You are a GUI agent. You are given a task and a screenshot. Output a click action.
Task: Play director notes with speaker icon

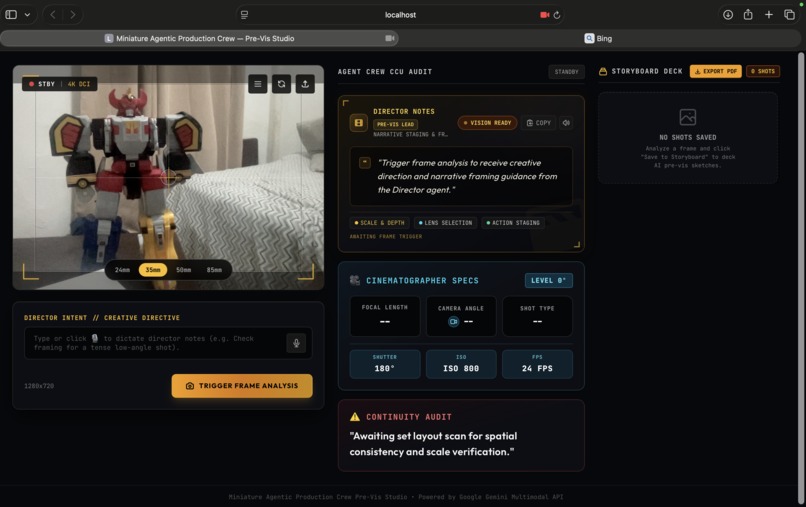(x=566, y=123)
